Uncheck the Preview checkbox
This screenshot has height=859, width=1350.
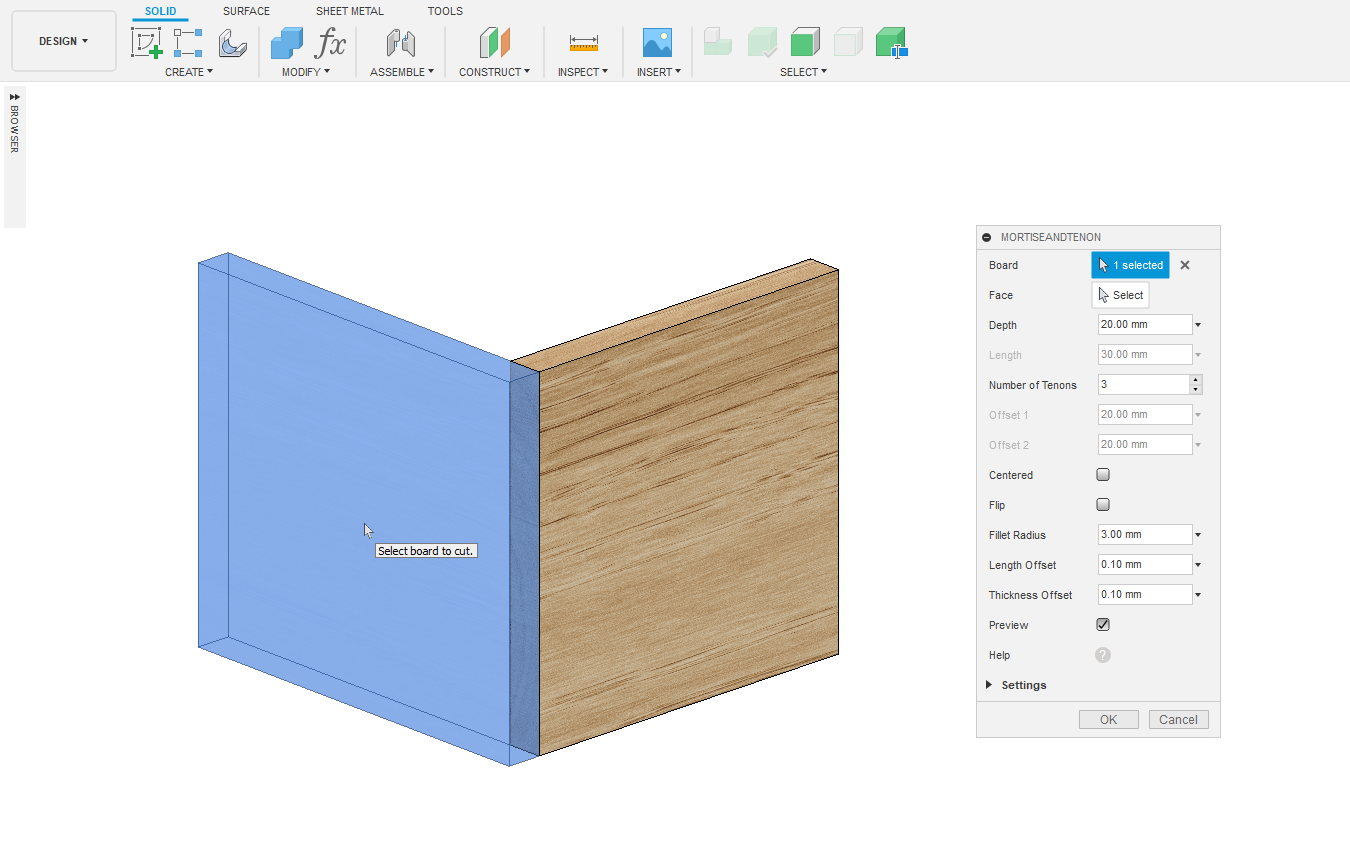[1103, 625]
